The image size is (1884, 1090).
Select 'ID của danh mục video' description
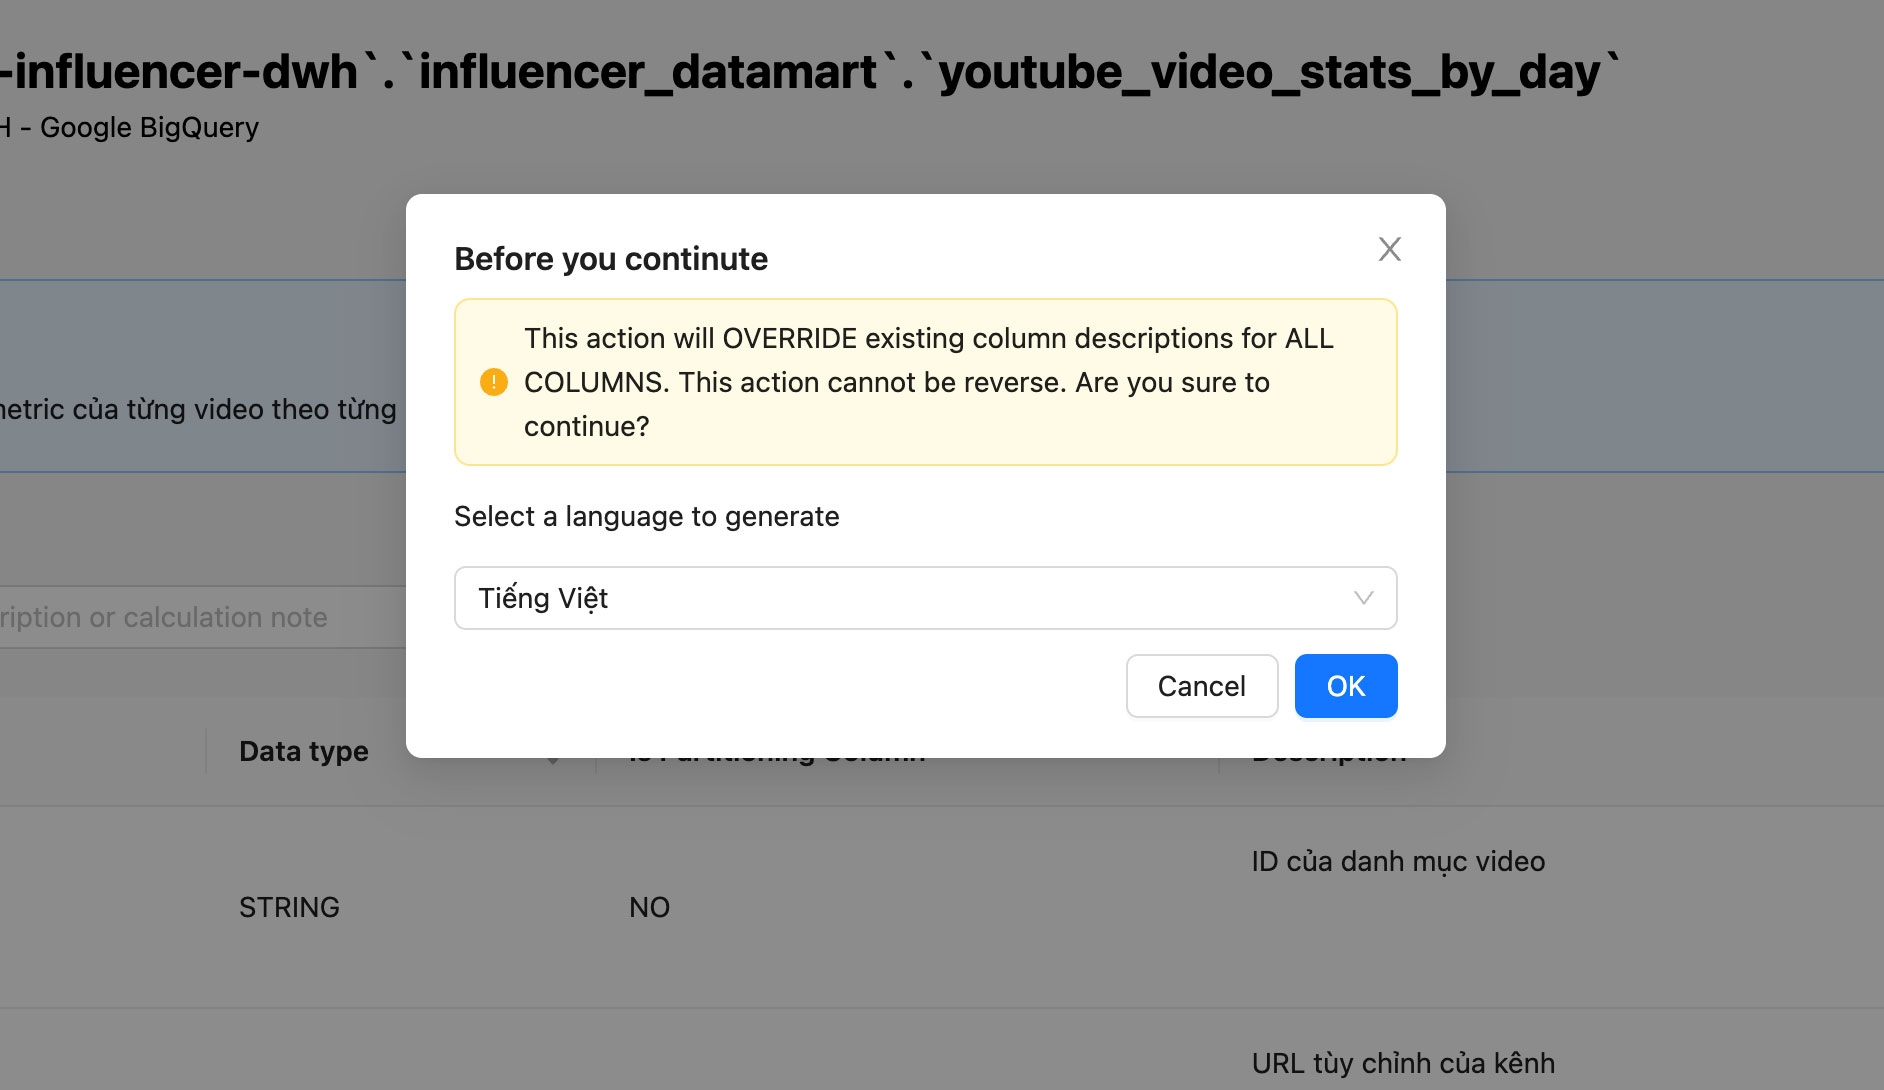tap(1398, 861)
